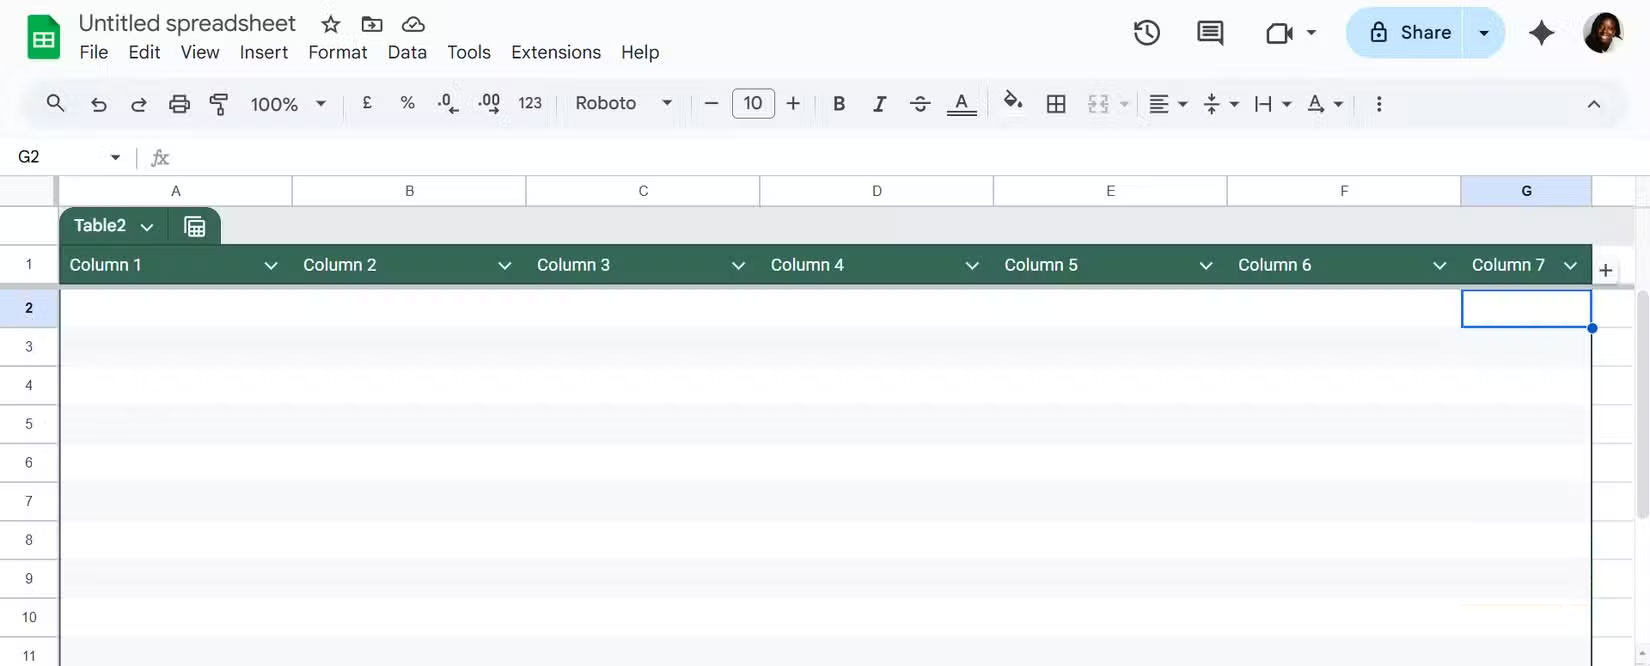Click the paint format roller icon
The image size is (1650, 666).
(219, 104)
